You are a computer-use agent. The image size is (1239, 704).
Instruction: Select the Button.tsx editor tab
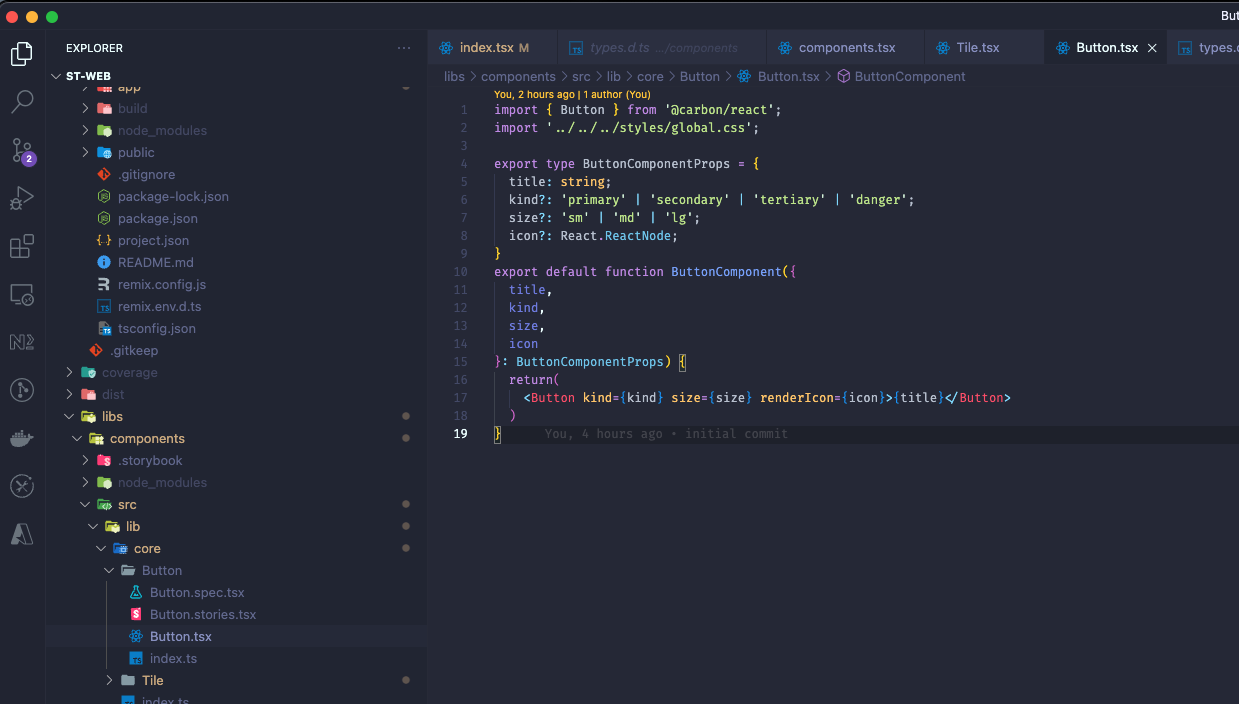click(1106, 48)
